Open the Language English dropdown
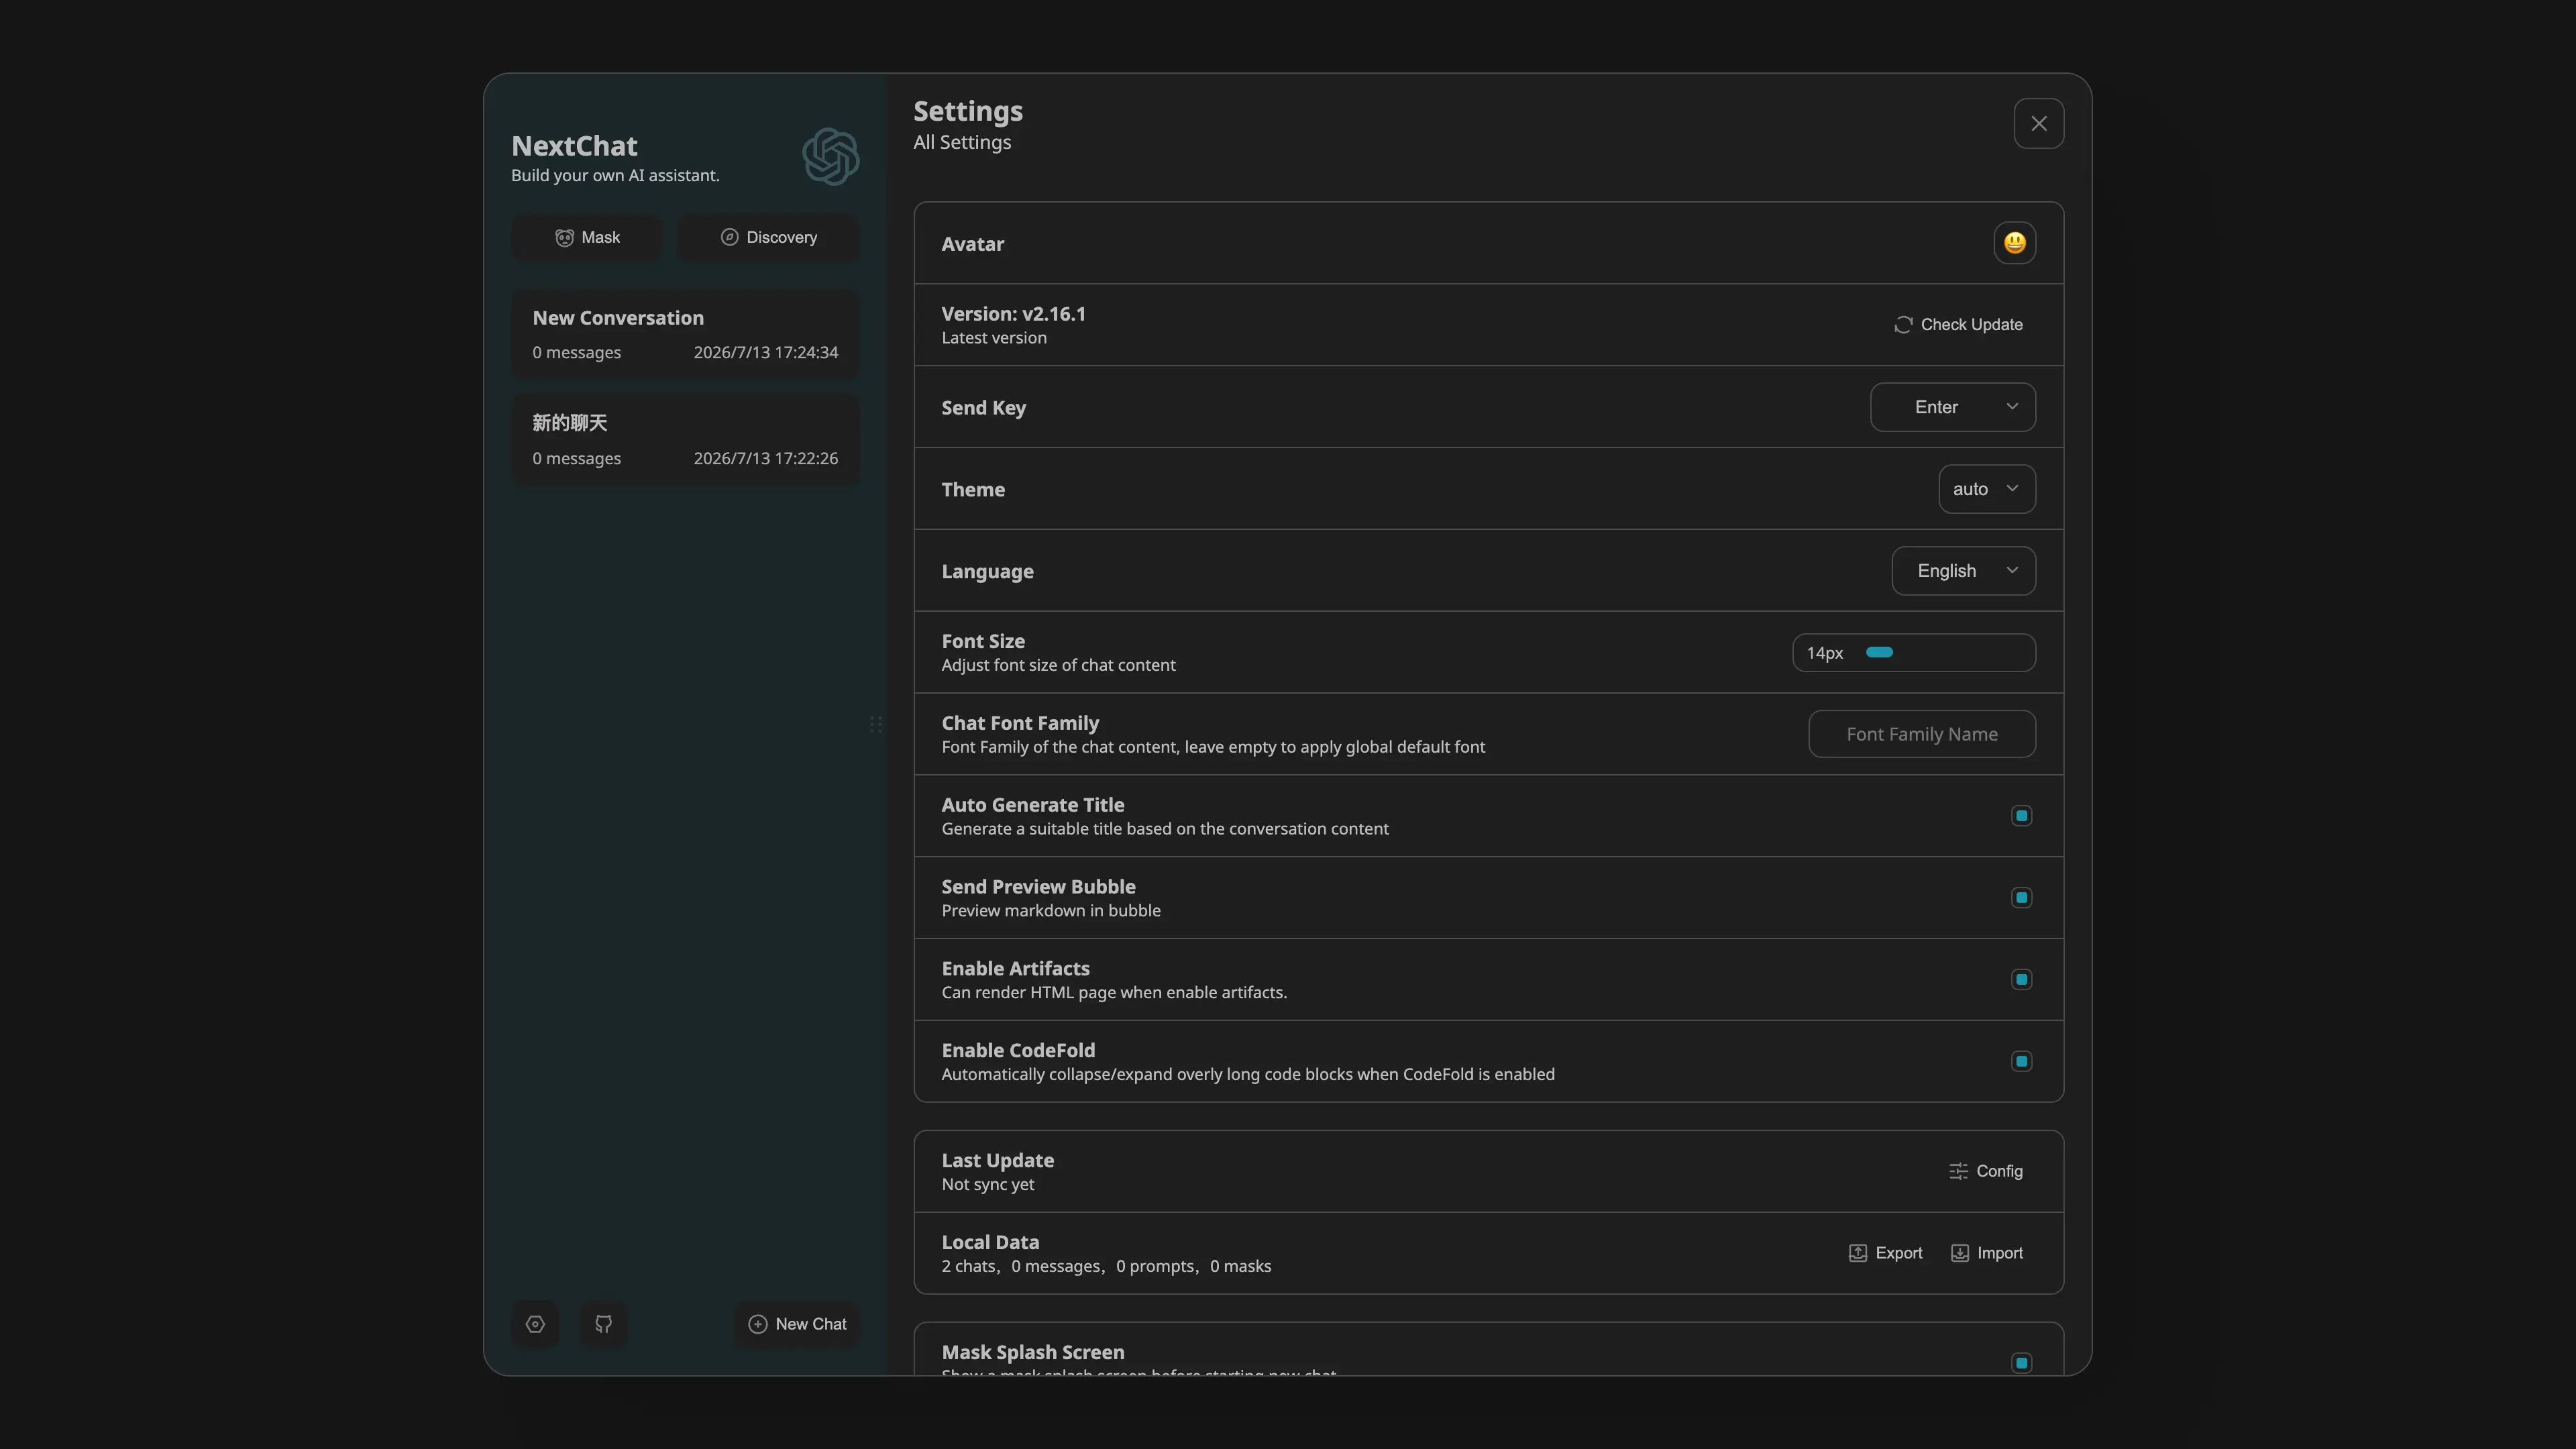Viewport: 2576px width, 1449px height. tap(1963, 571)
